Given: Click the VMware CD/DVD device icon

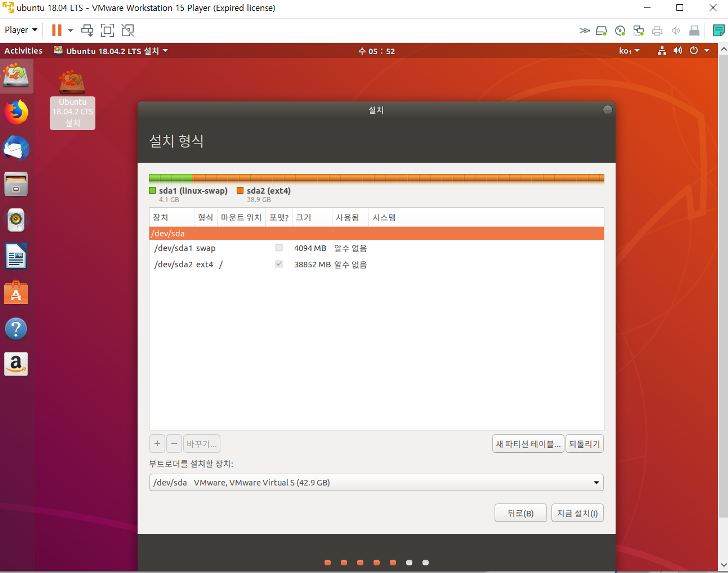Looking at the screenshot, I should (620, 31).
